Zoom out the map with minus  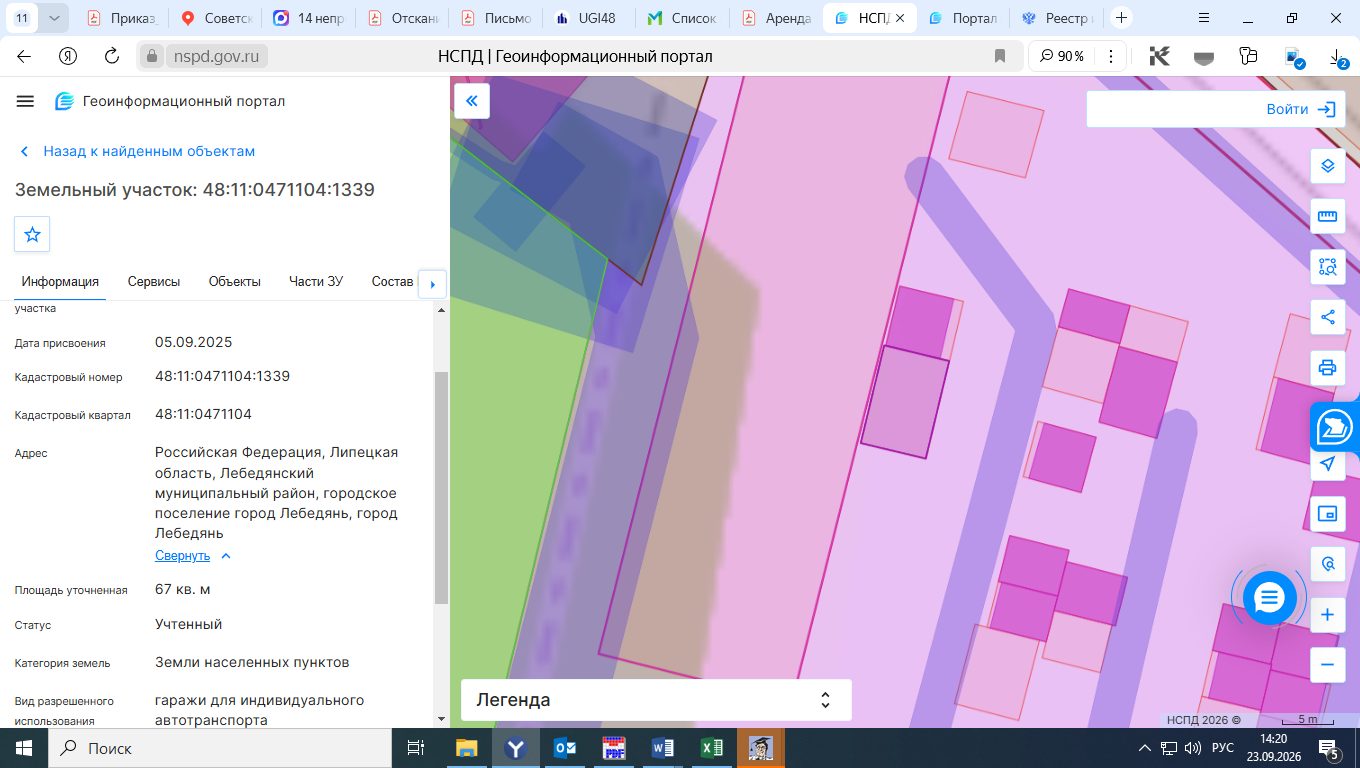pos(1327,664)
